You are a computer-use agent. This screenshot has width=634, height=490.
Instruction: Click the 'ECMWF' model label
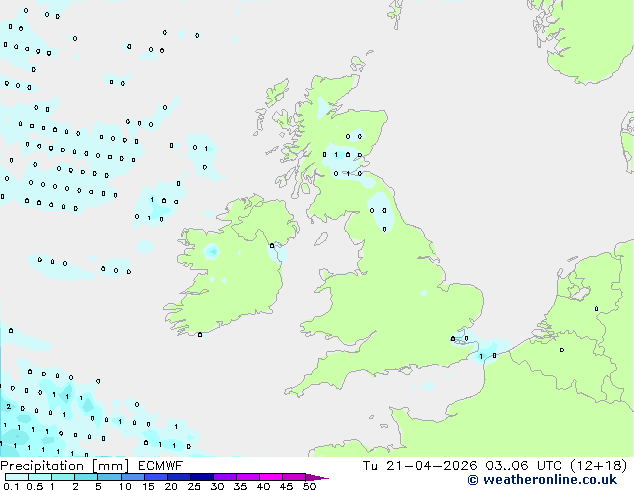161,466
